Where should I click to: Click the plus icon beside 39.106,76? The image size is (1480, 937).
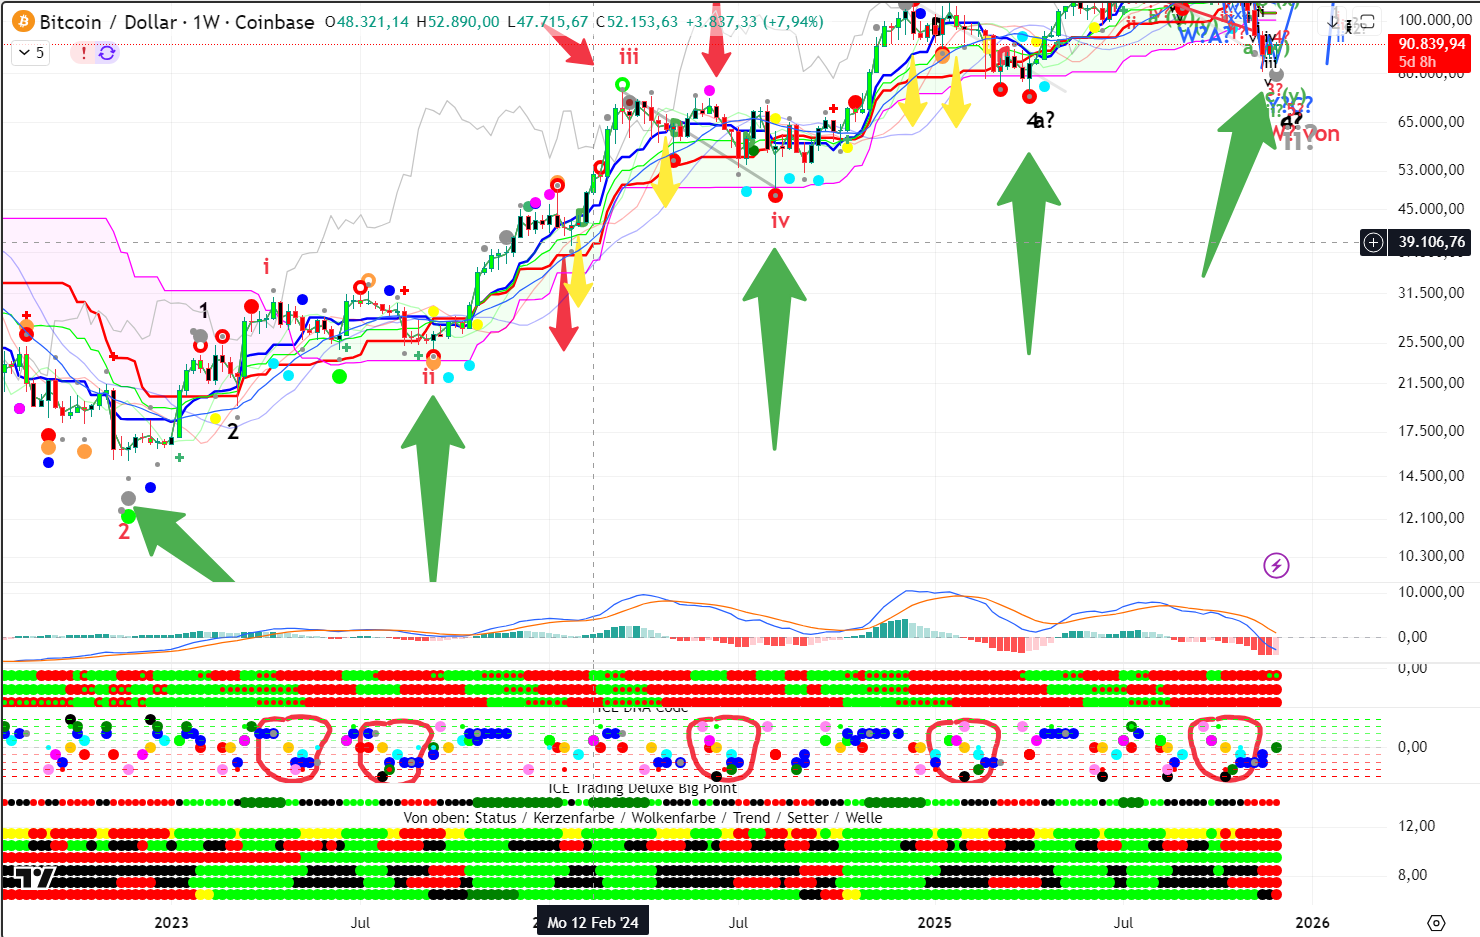[x=1374, y=242]
